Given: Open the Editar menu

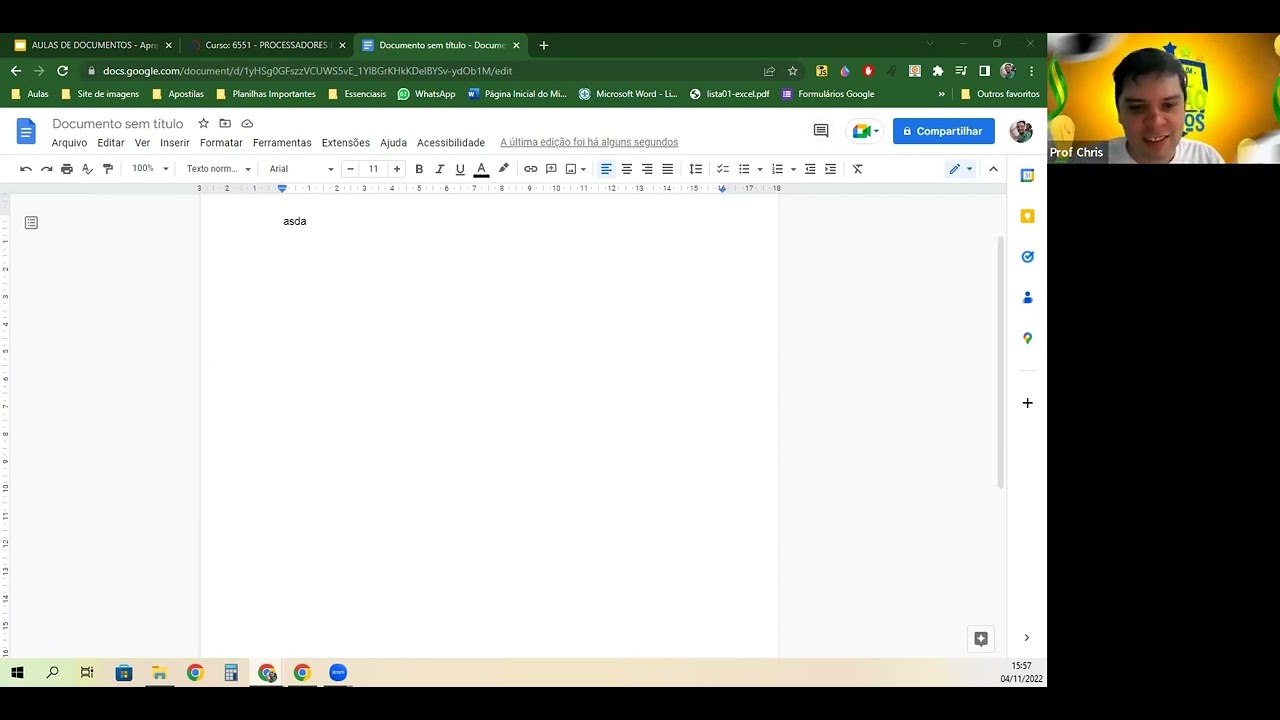Looking at the screenshot, I should [x=111, y=143].
